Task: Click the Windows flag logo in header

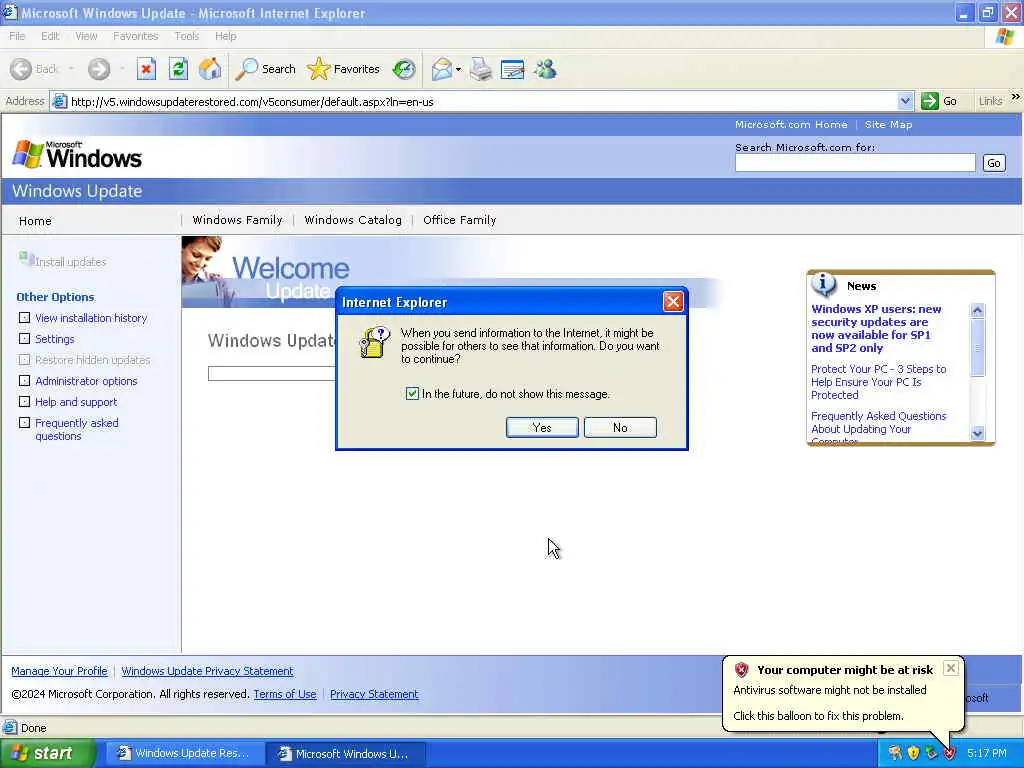Action: tap(27, 154)
